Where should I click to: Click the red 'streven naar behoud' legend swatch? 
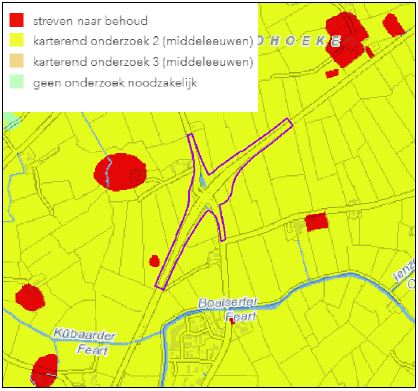16,20
